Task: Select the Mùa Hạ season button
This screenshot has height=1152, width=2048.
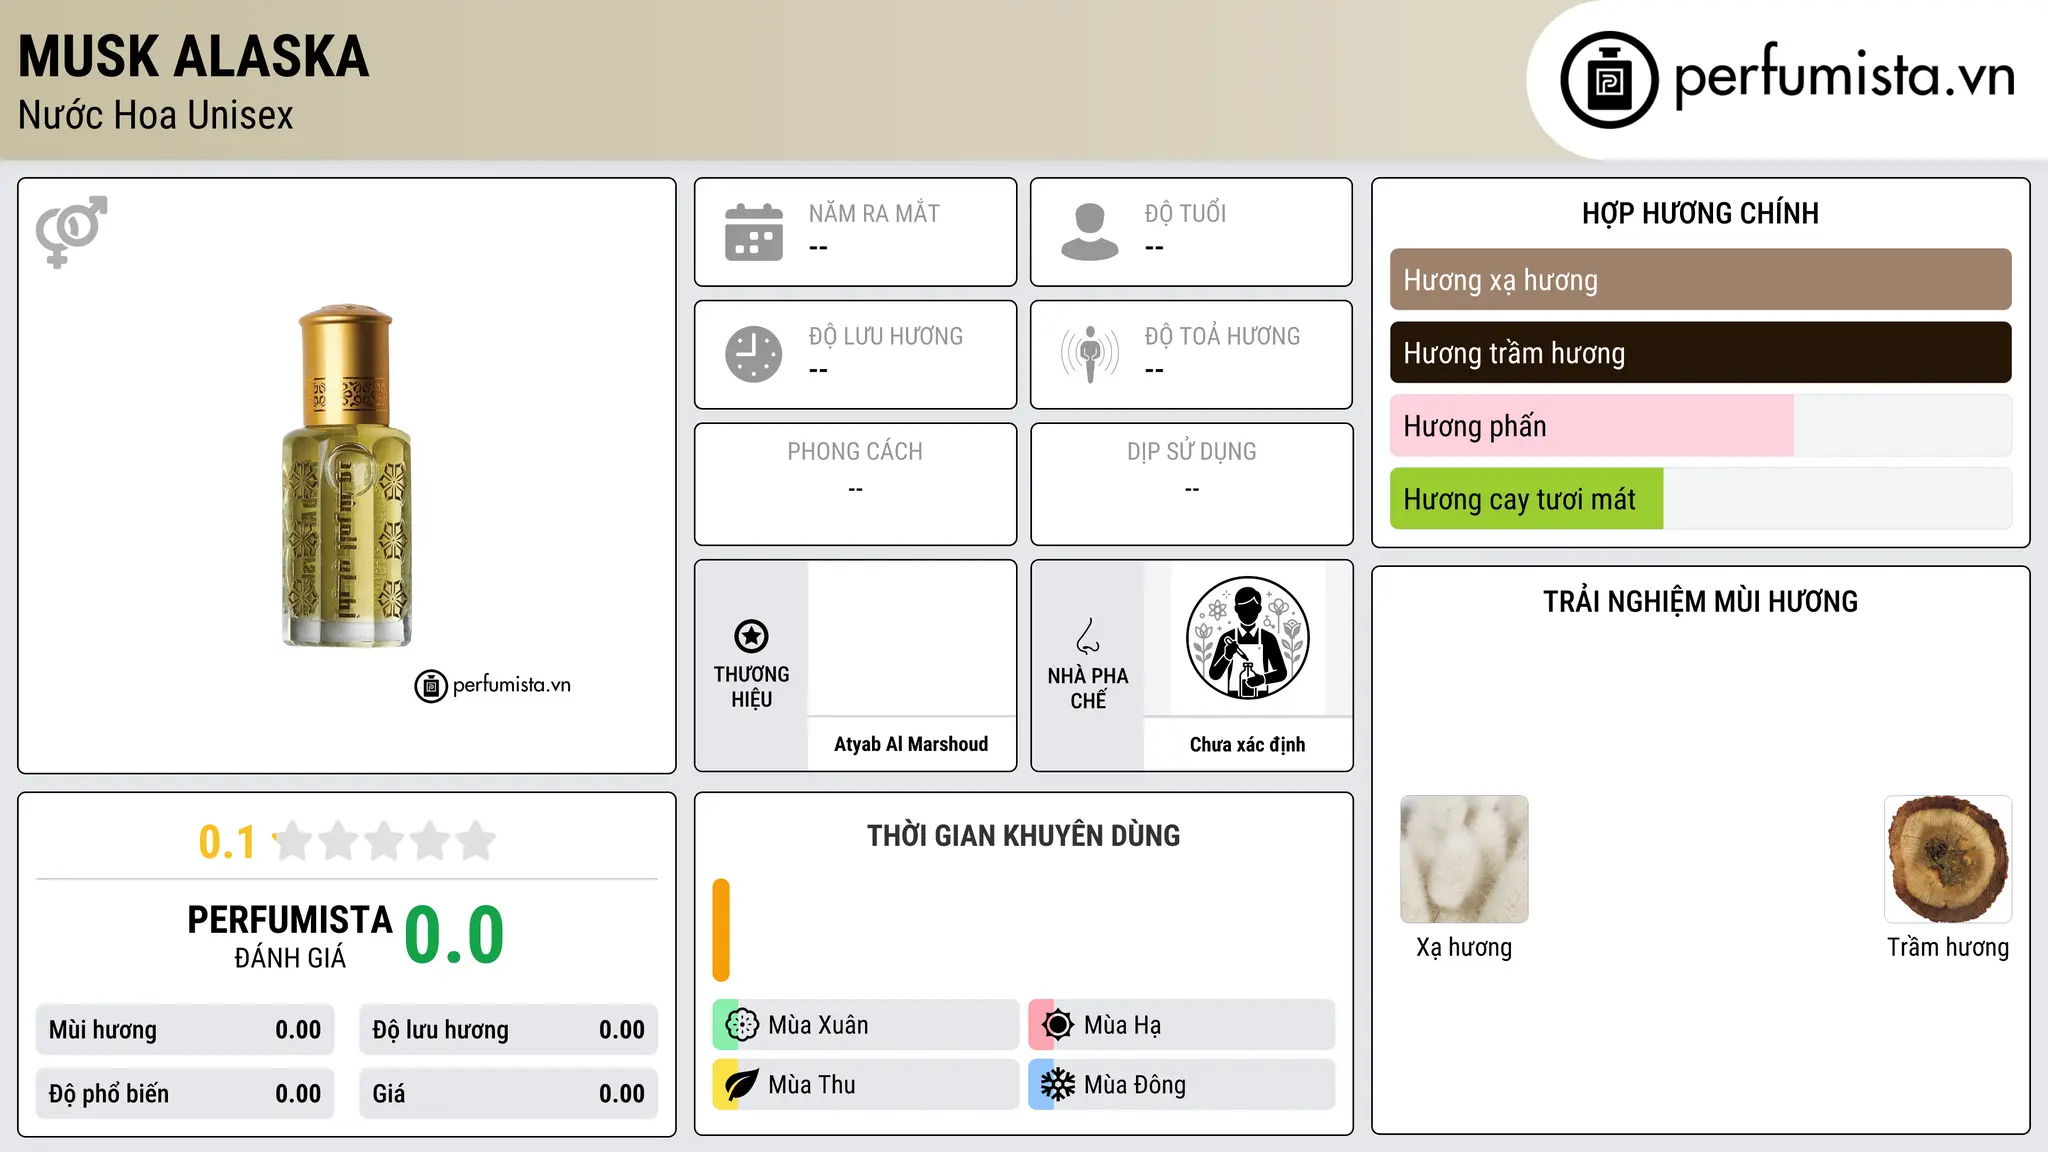Action: coord(1181,1025)
